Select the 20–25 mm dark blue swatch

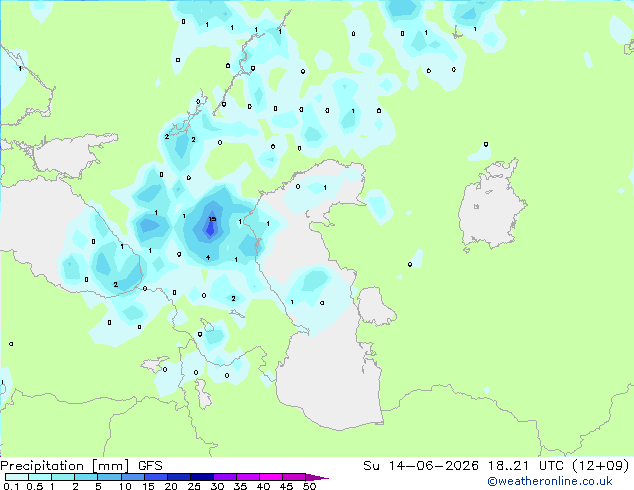pos(178,477)
